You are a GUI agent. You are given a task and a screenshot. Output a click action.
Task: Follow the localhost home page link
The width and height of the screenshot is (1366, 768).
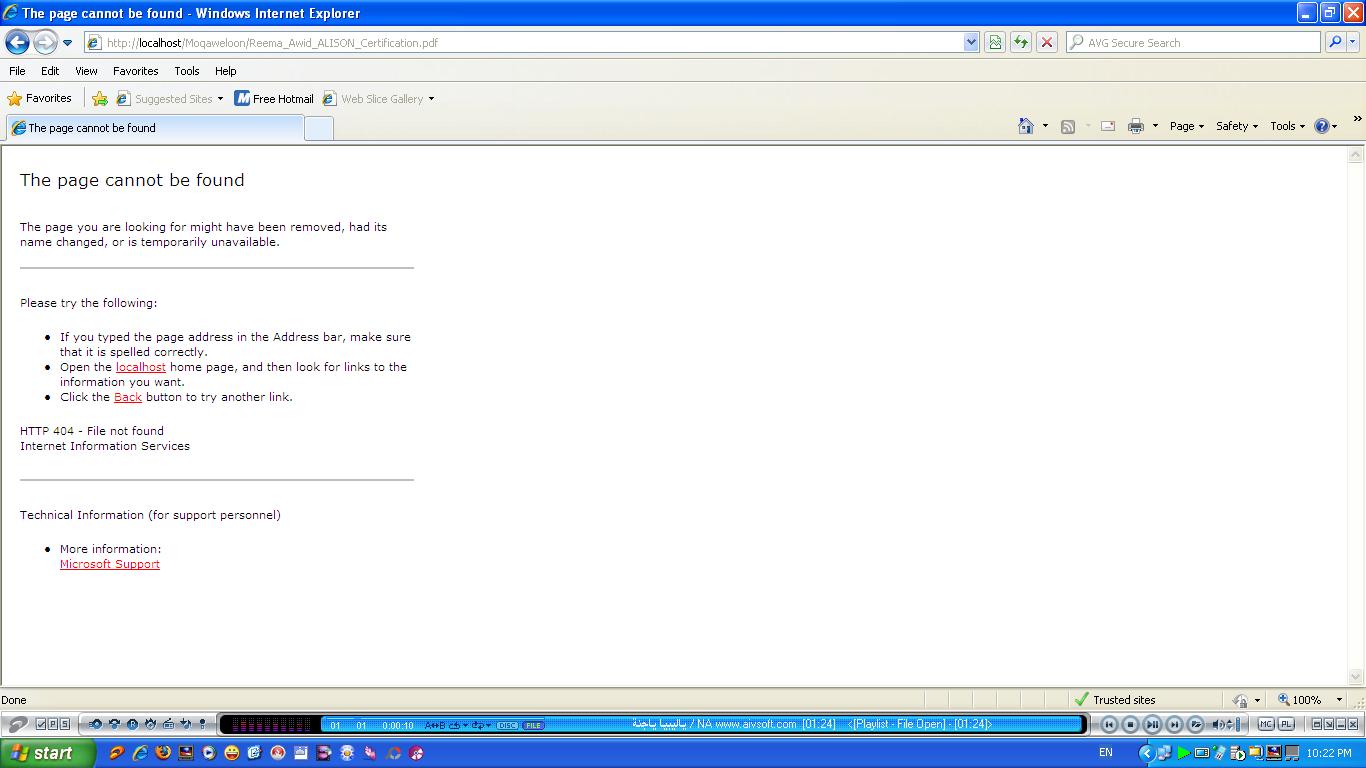[141, 367]
